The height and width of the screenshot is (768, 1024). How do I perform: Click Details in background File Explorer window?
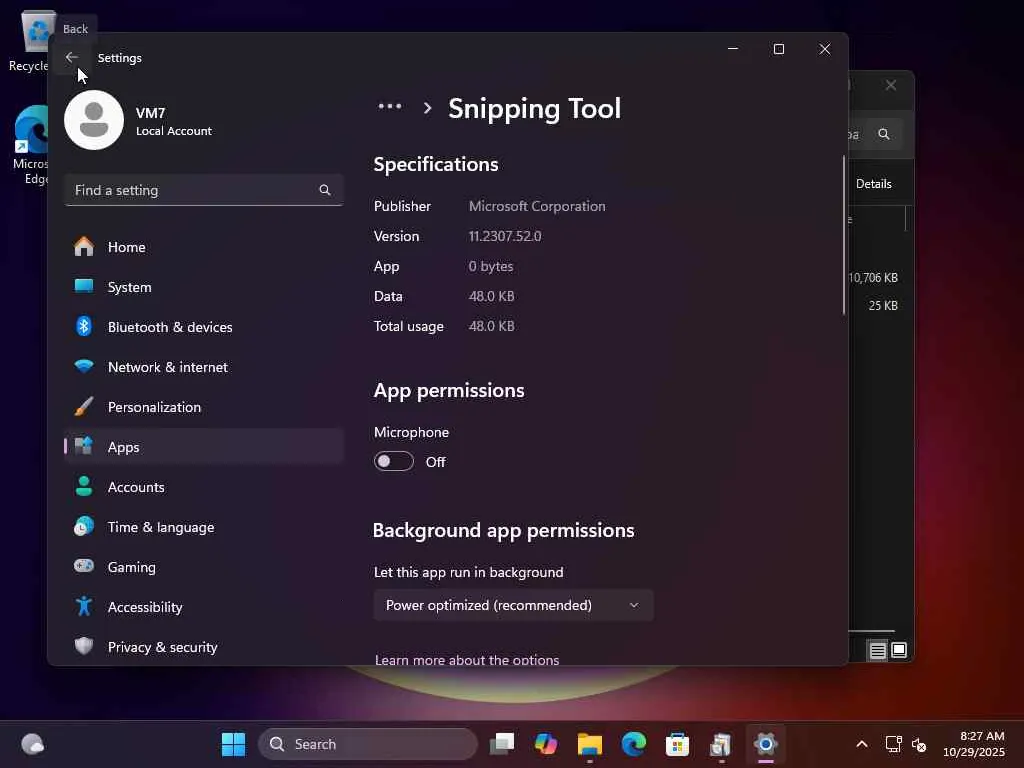874,184
